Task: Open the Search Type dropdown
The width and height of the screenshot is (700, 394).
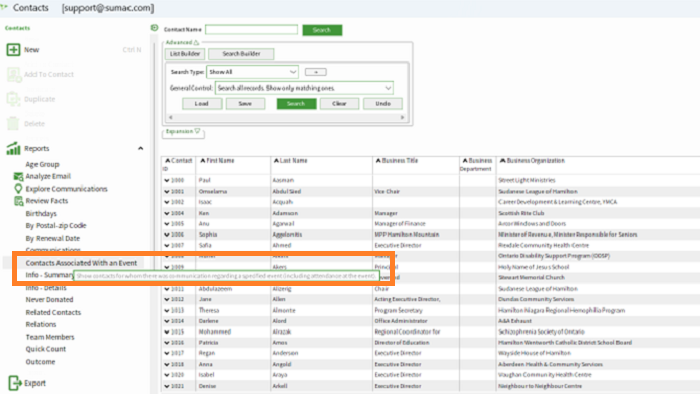Action: pos(293,72)
